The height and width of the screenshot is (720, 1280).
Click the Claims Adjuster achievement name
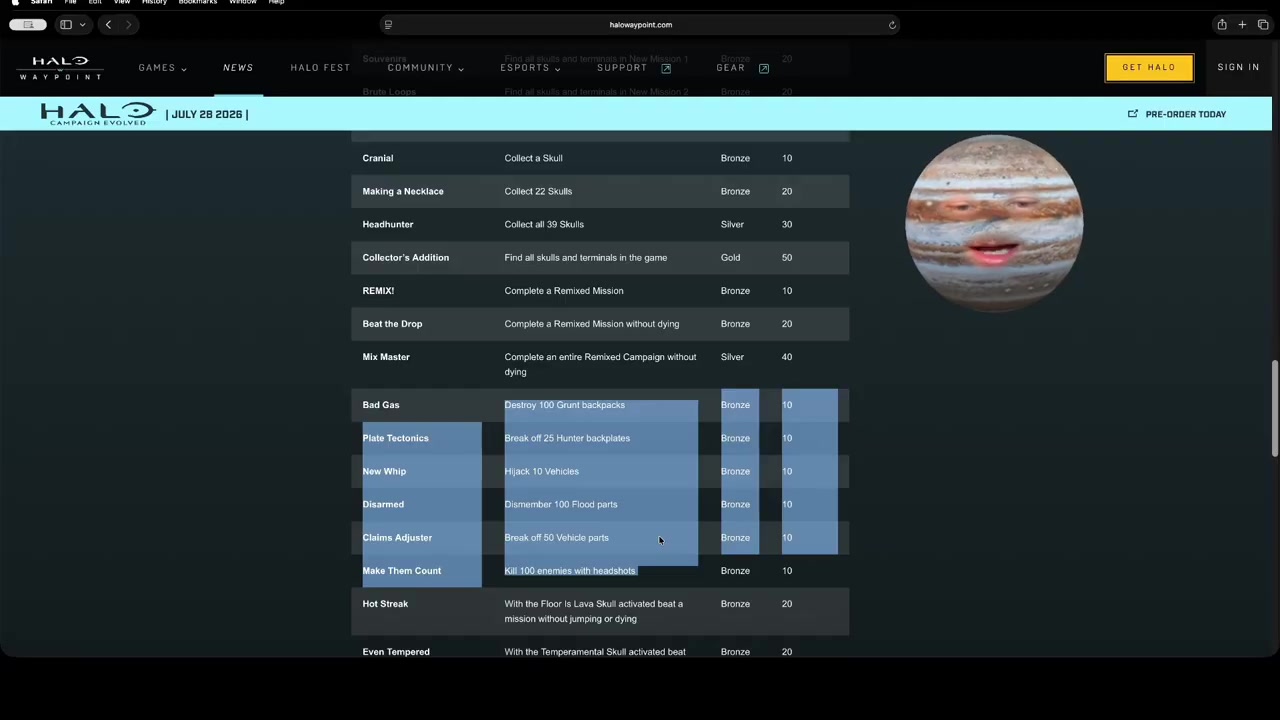pyautogui.click(x=397, y=537)
